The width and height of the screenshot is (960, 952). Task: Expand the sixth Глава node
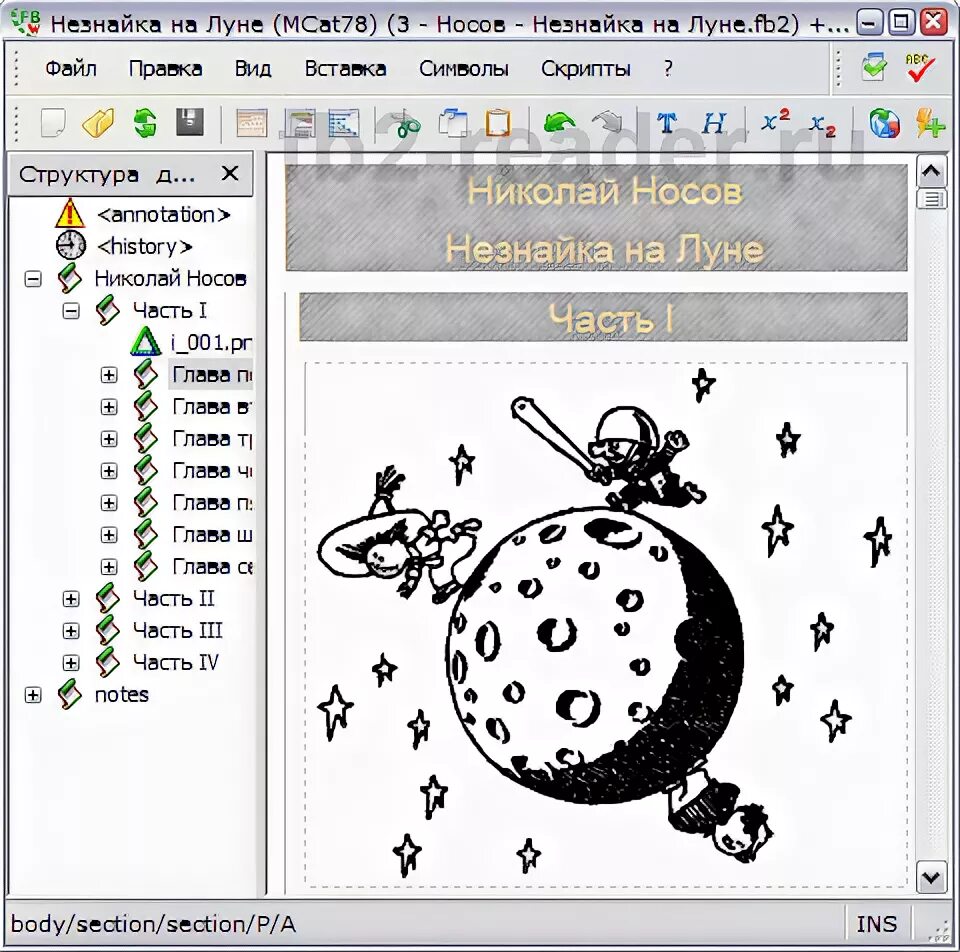click(109, 535)
